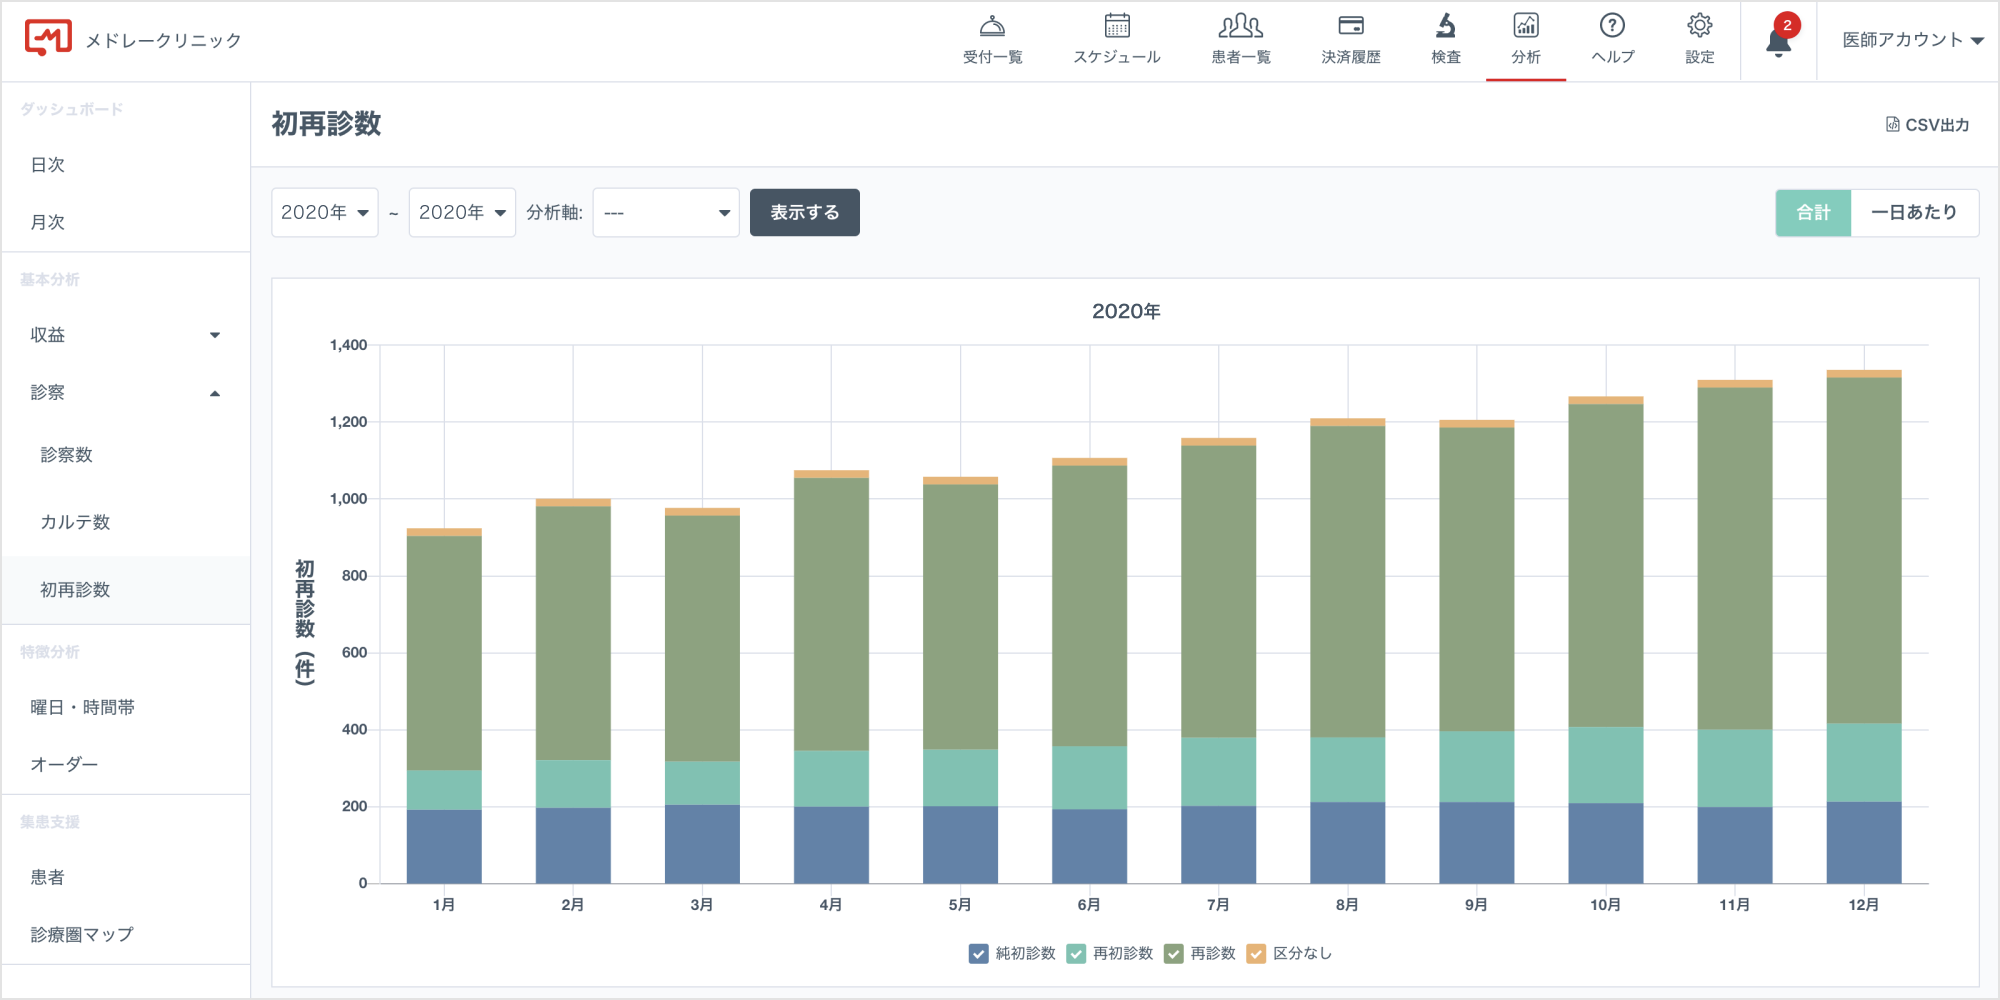This screenshot has height=1000, width=2000.
Task: Open the 医師アカウント account menu
Action: pyautogui.click(x=1912, y=40)
